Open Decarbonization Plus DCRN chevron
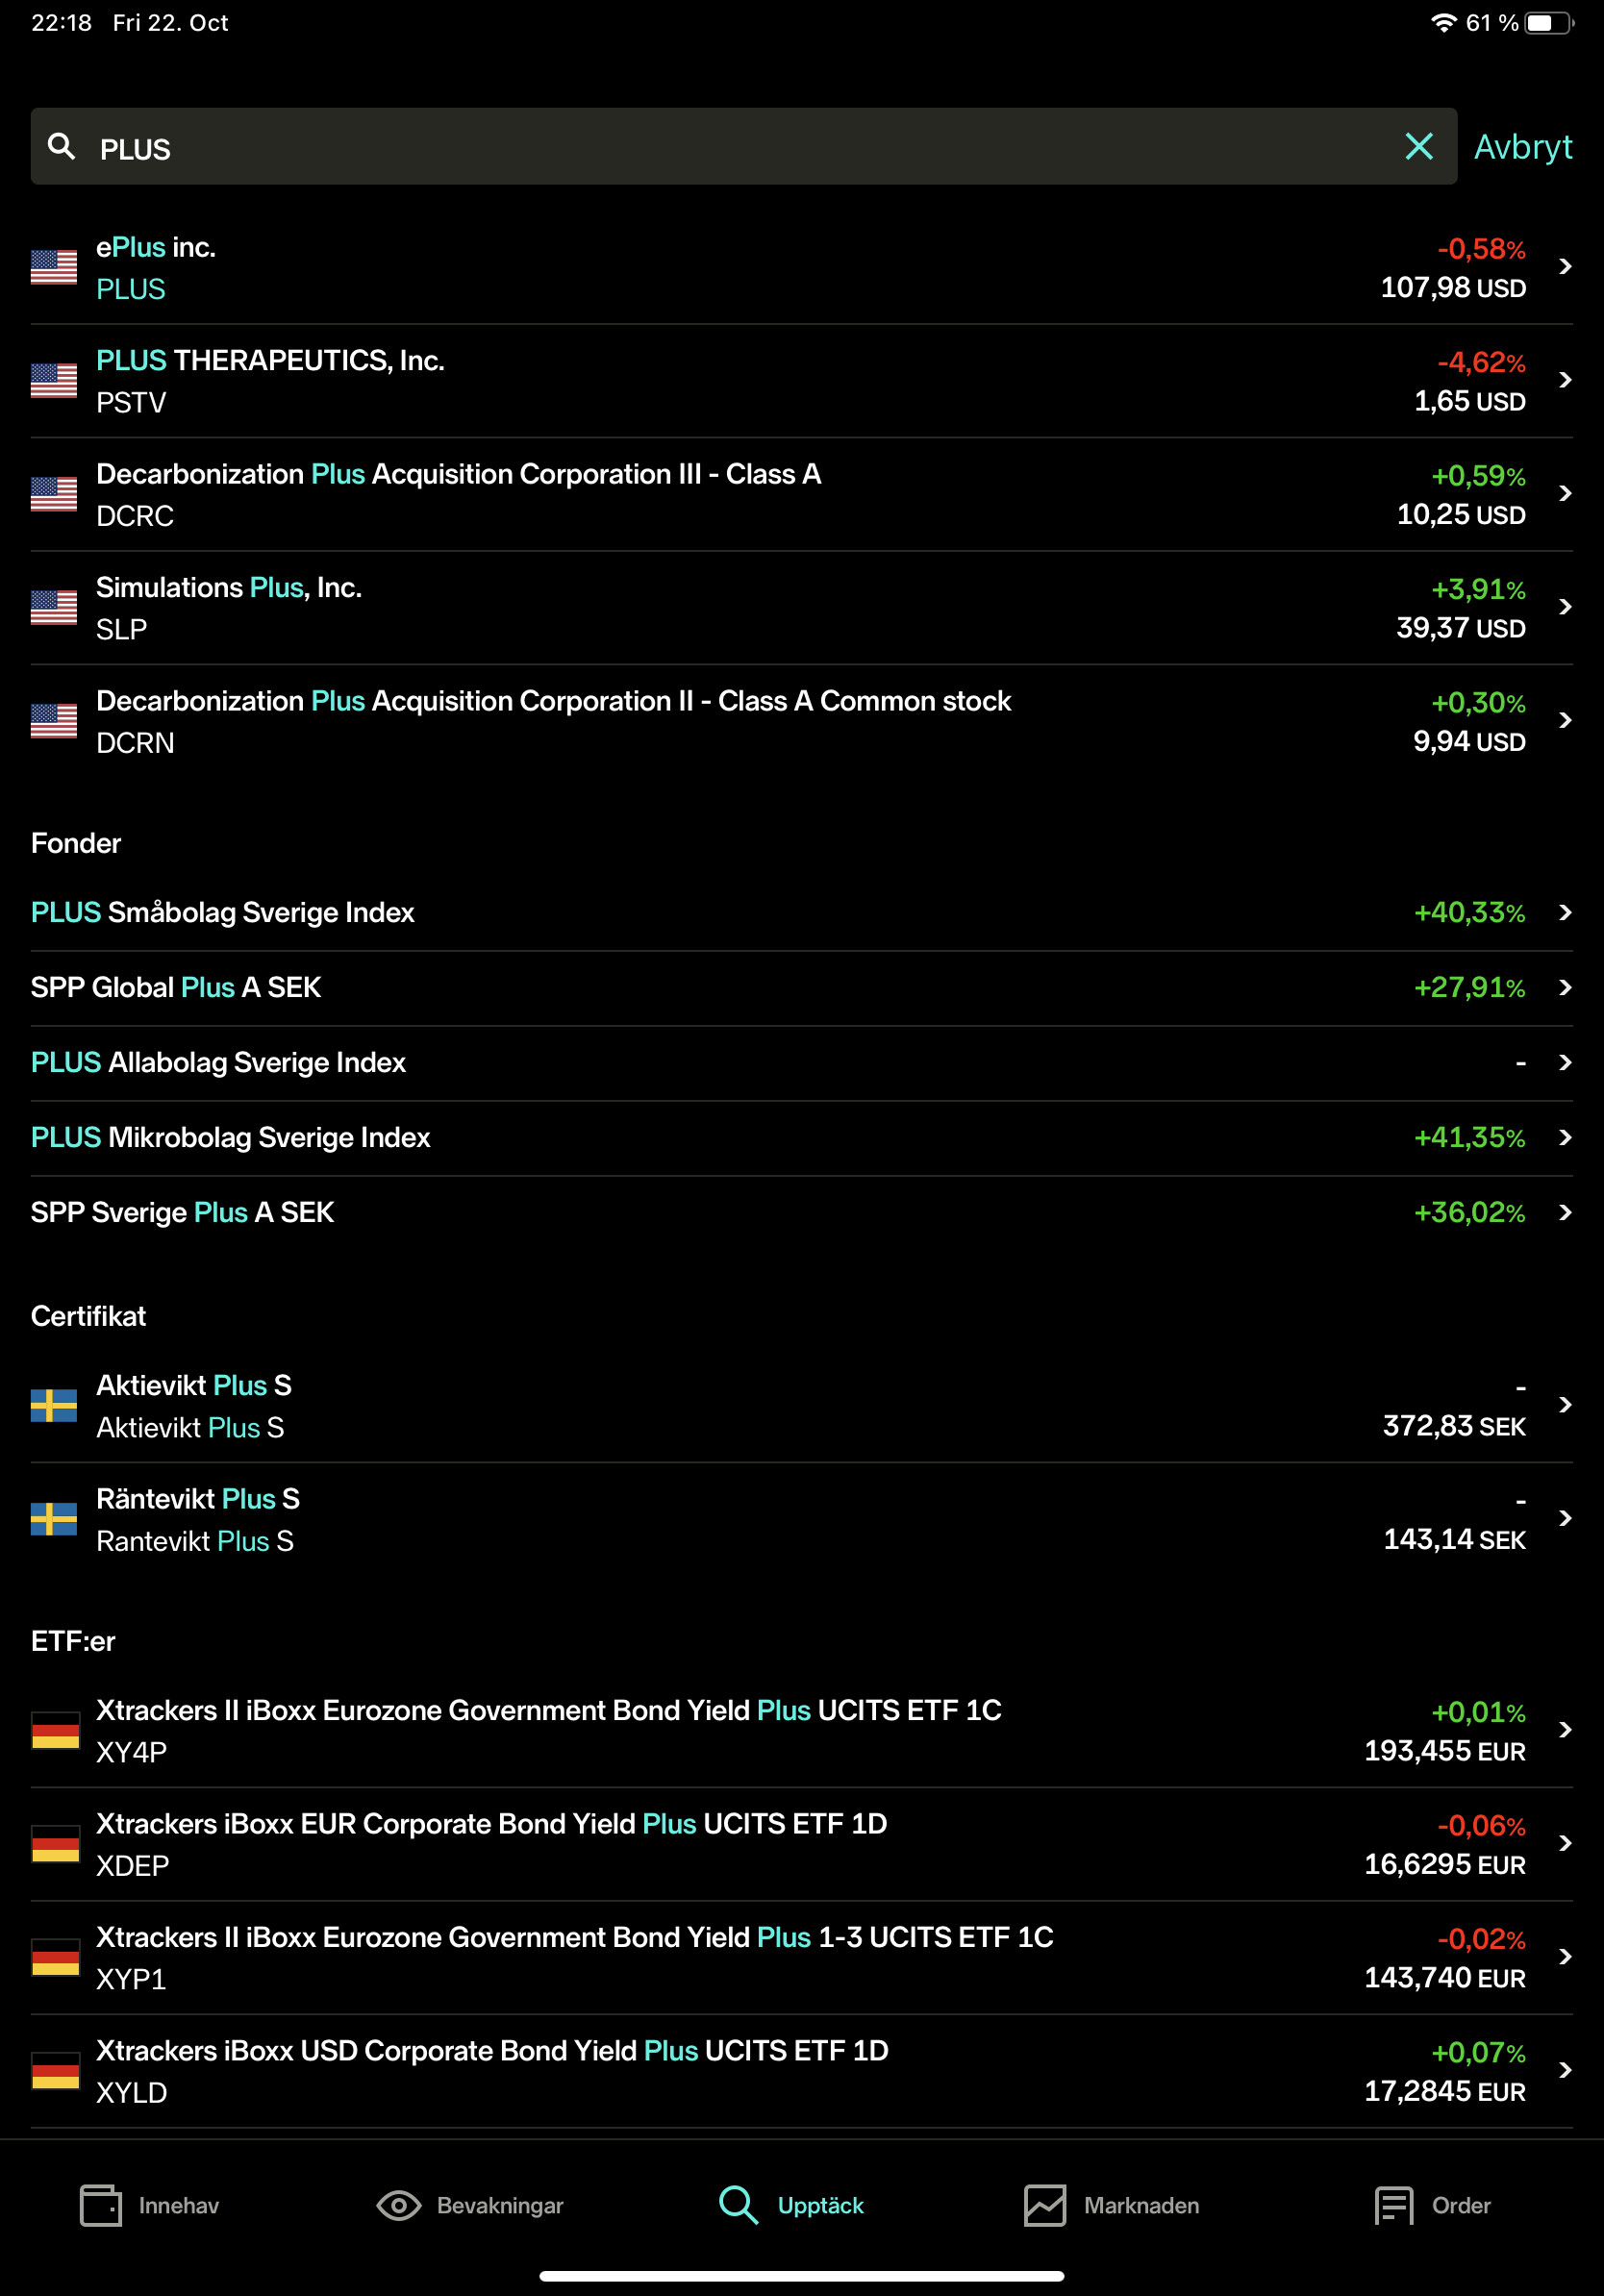This screenshot has height=2296, width=1604. [x=1565, y=721]
